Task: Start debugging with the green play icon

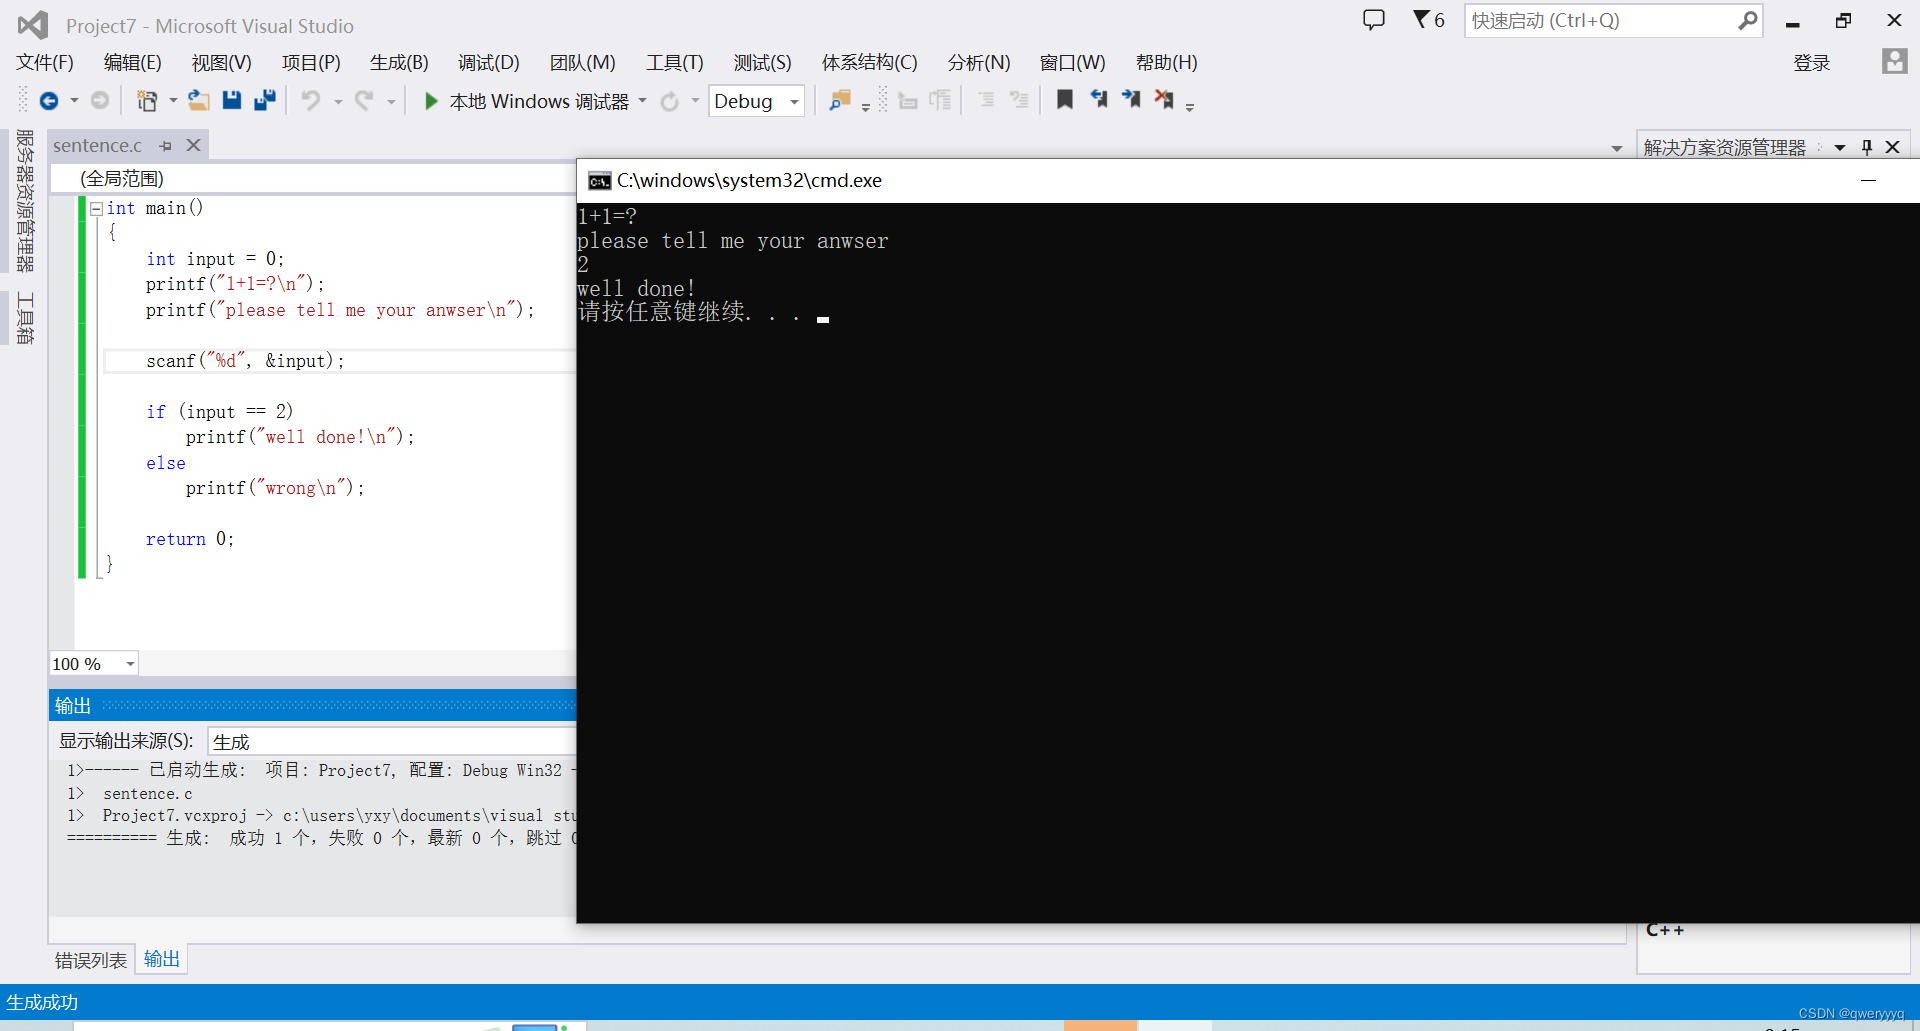Action: click(431, 101)
